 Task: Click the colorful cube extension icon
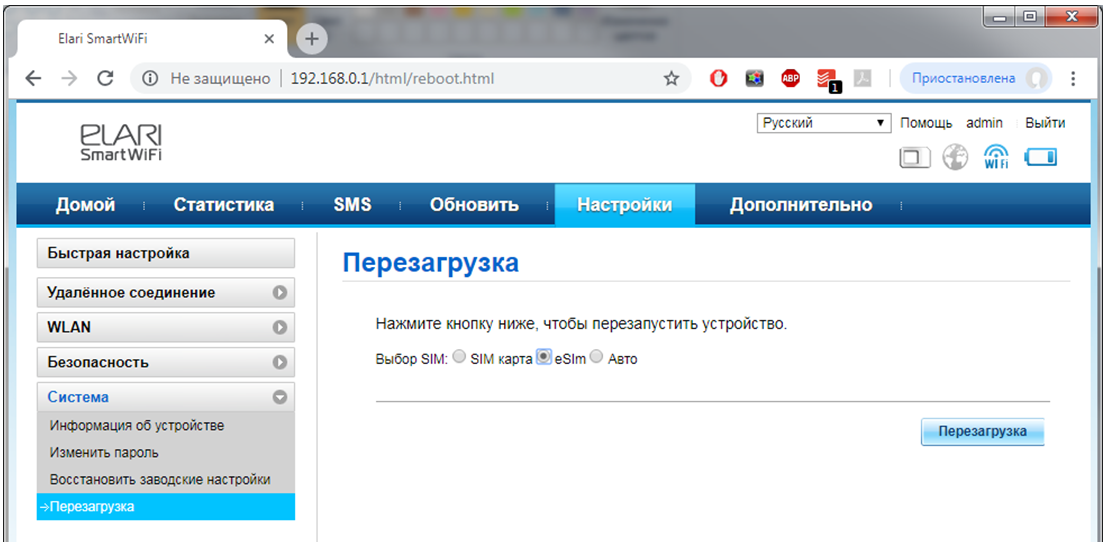coord(754,78)
